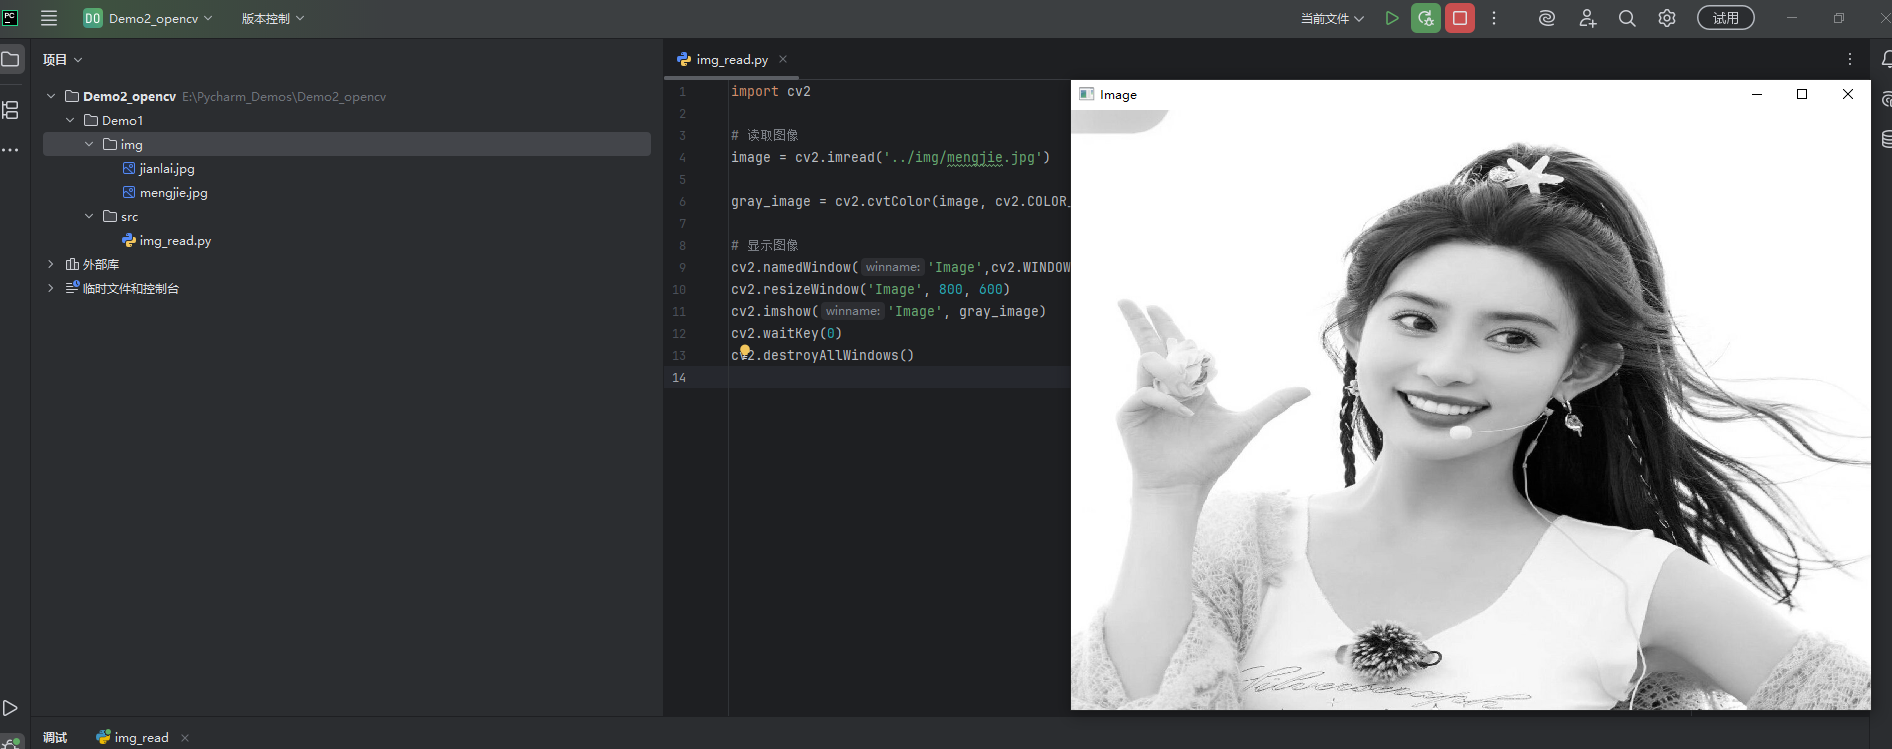Open the notifications bell icon

(1885, 59)
